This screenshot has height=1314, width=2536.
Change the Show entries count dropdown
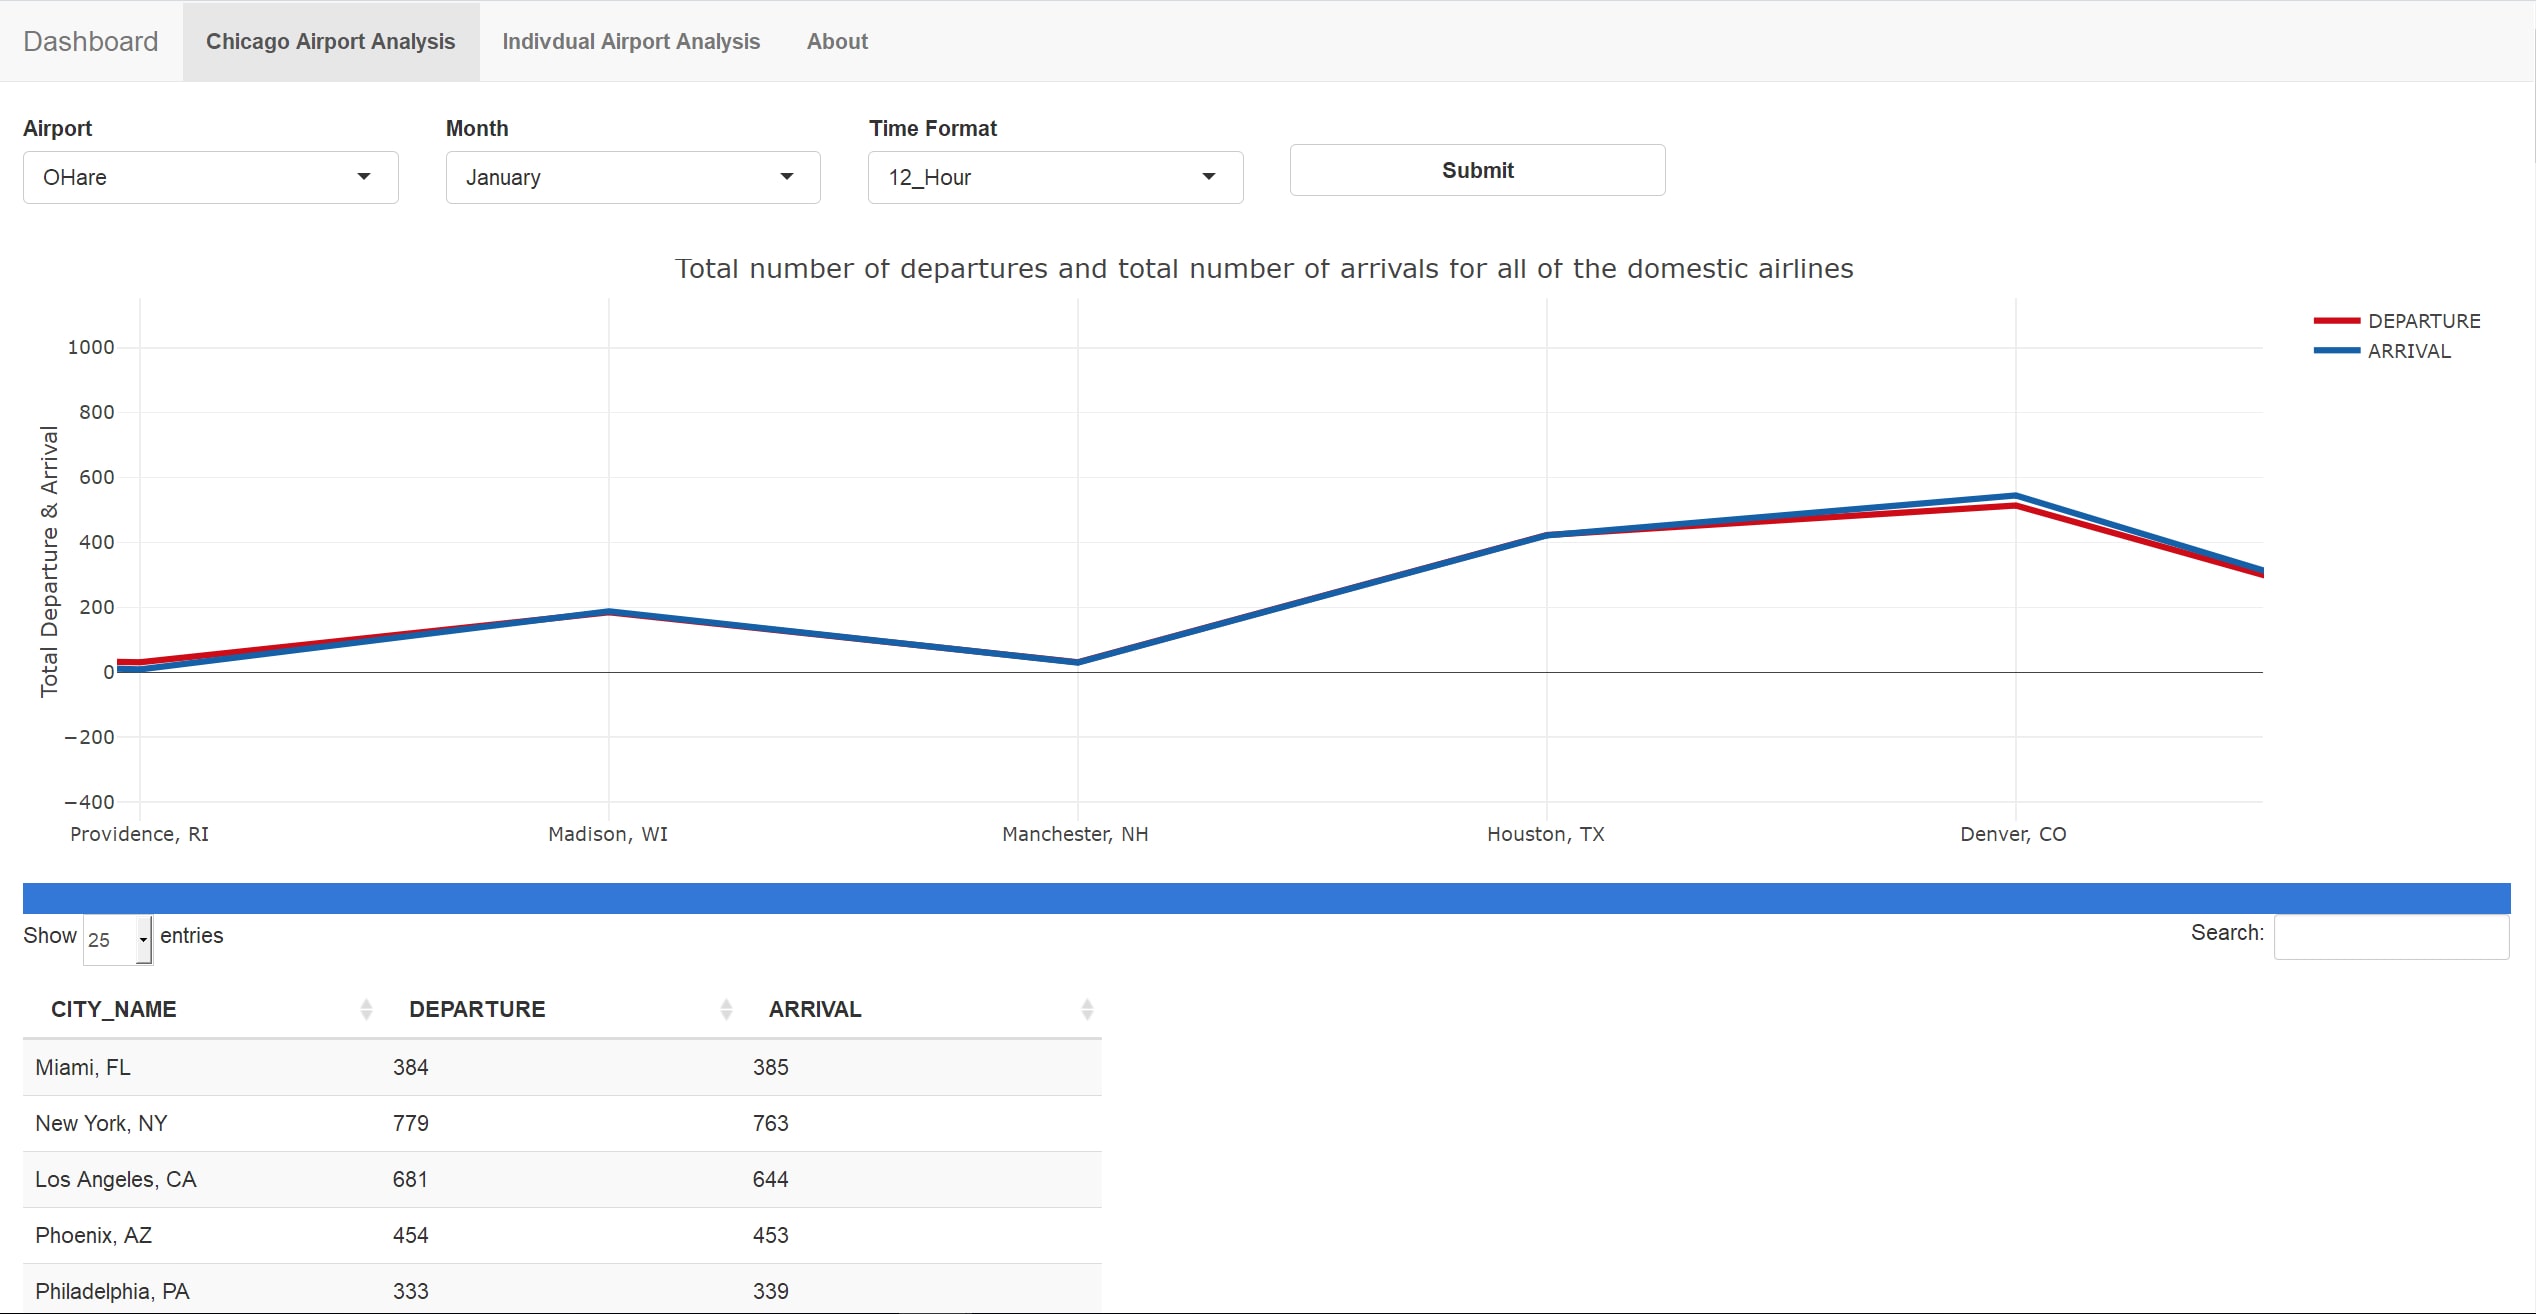117,939
